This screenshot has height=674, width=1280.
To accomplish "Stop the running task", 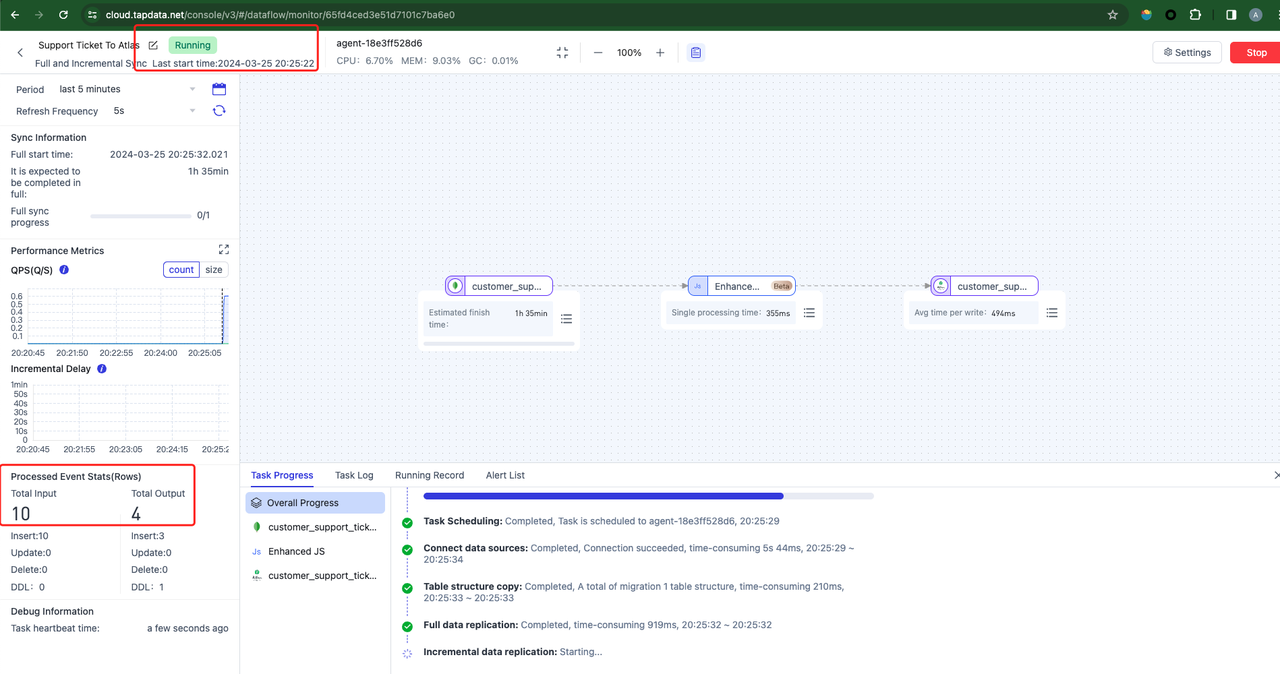I will [1256, 52].
